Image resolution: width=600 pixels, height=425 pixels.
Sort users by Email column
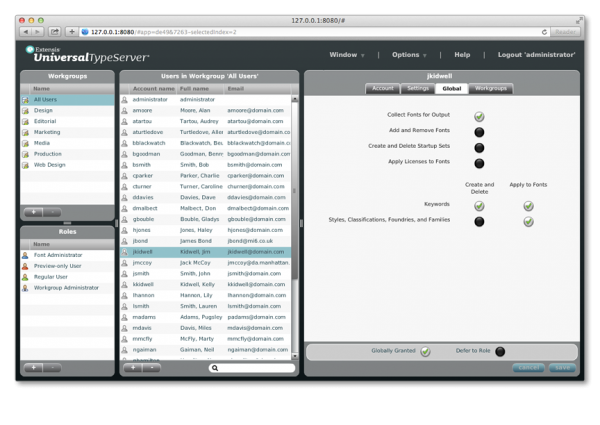click(257, 89)
